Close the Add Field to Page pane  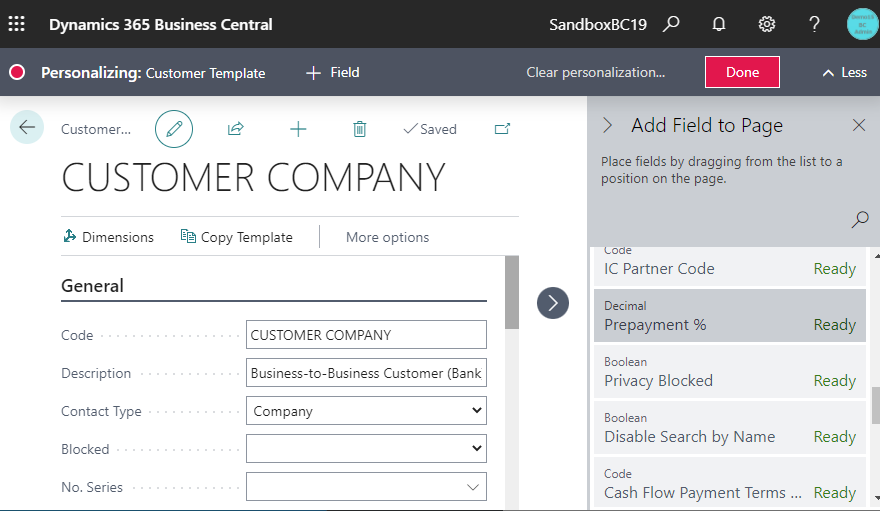859,125
